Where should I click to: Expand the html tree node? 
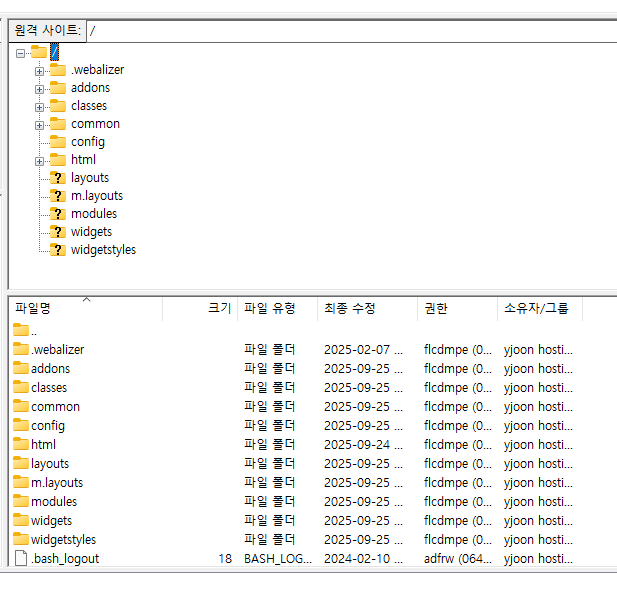coord(39,160)
